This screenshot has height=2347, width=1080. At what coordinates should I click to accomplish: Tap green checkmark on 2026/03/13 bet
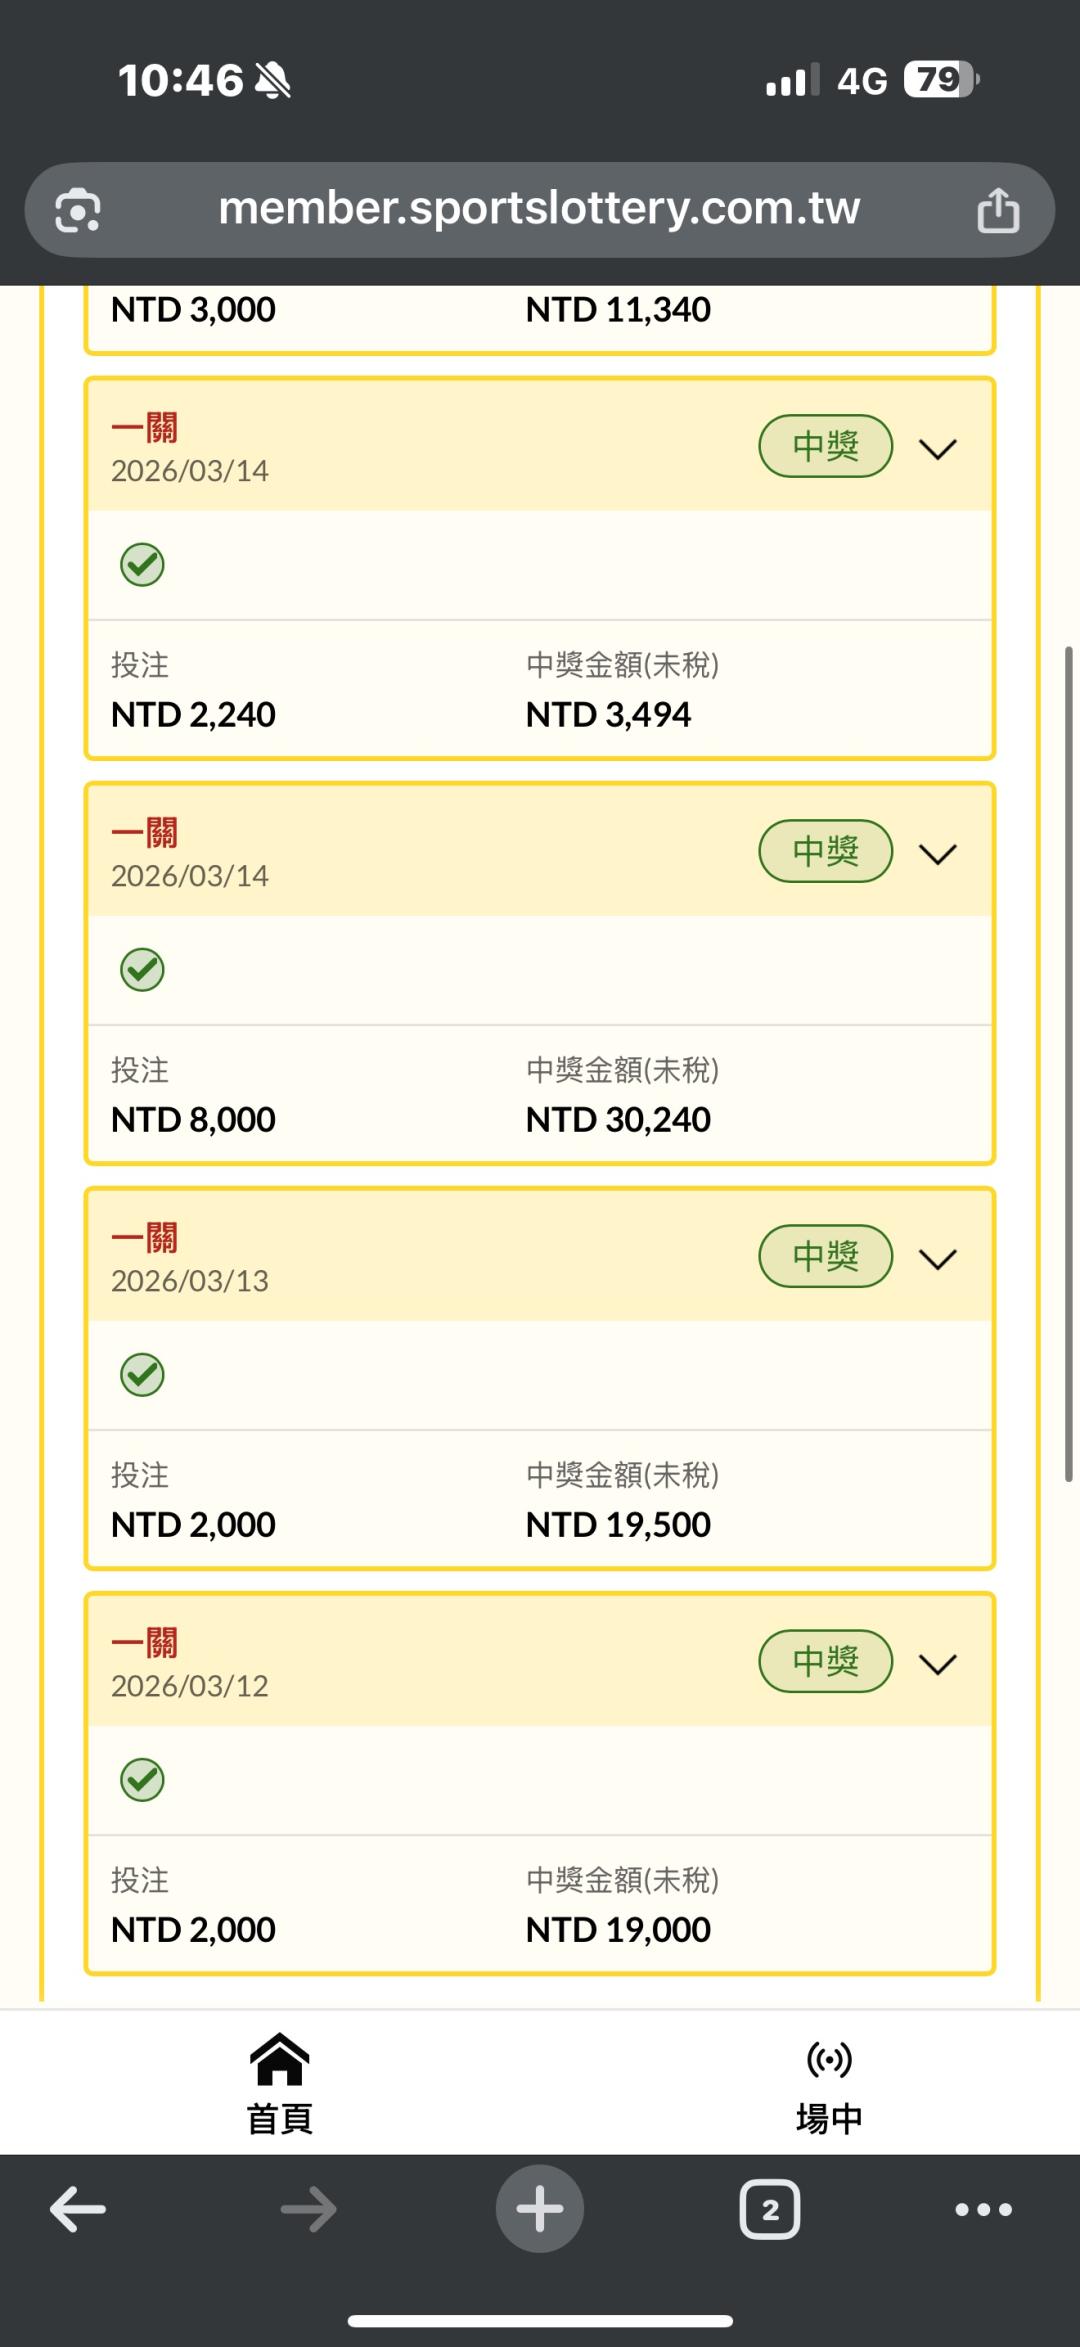pos(142,1375)
